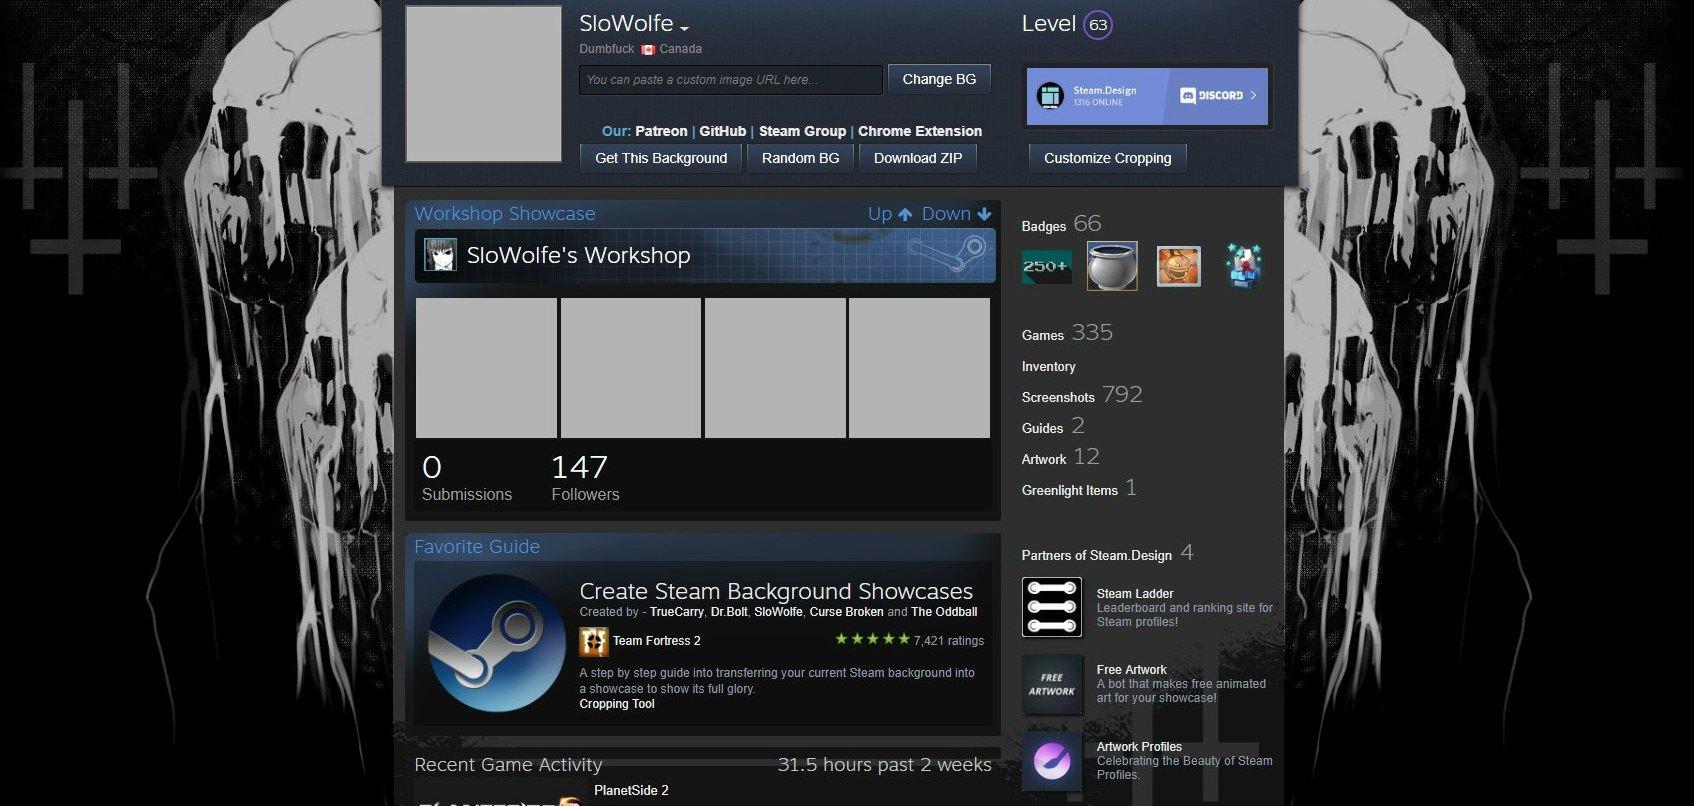Move Workshop Showcase down with arrow

tap(956, 214)
